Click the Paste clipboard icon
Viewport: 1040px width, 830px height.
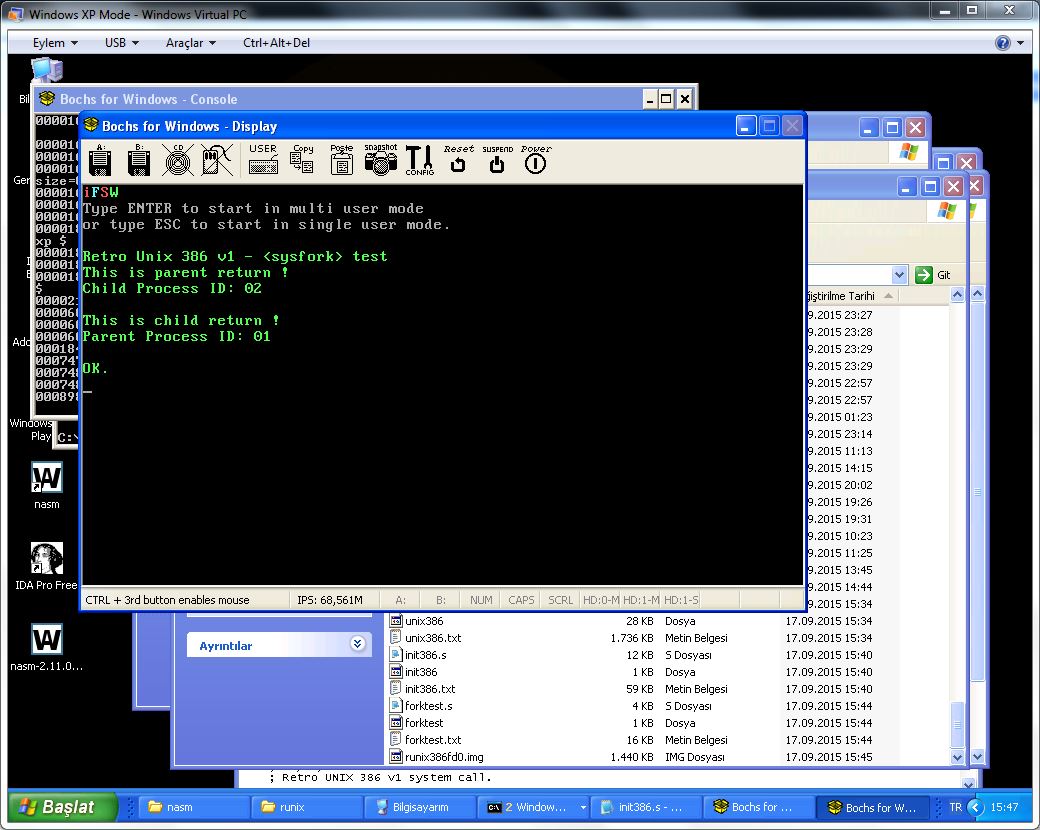342,159
